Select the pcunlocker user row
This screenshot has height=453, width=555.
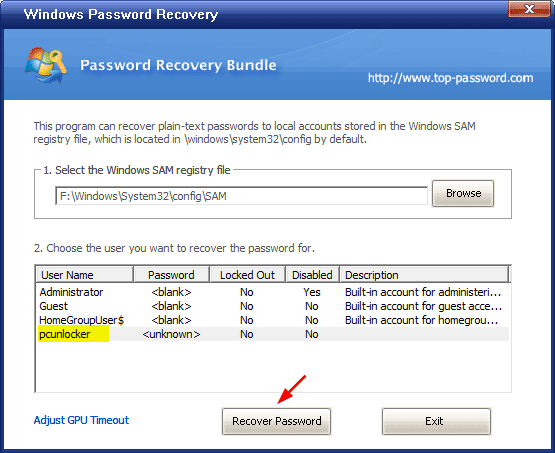coord(273,334)
